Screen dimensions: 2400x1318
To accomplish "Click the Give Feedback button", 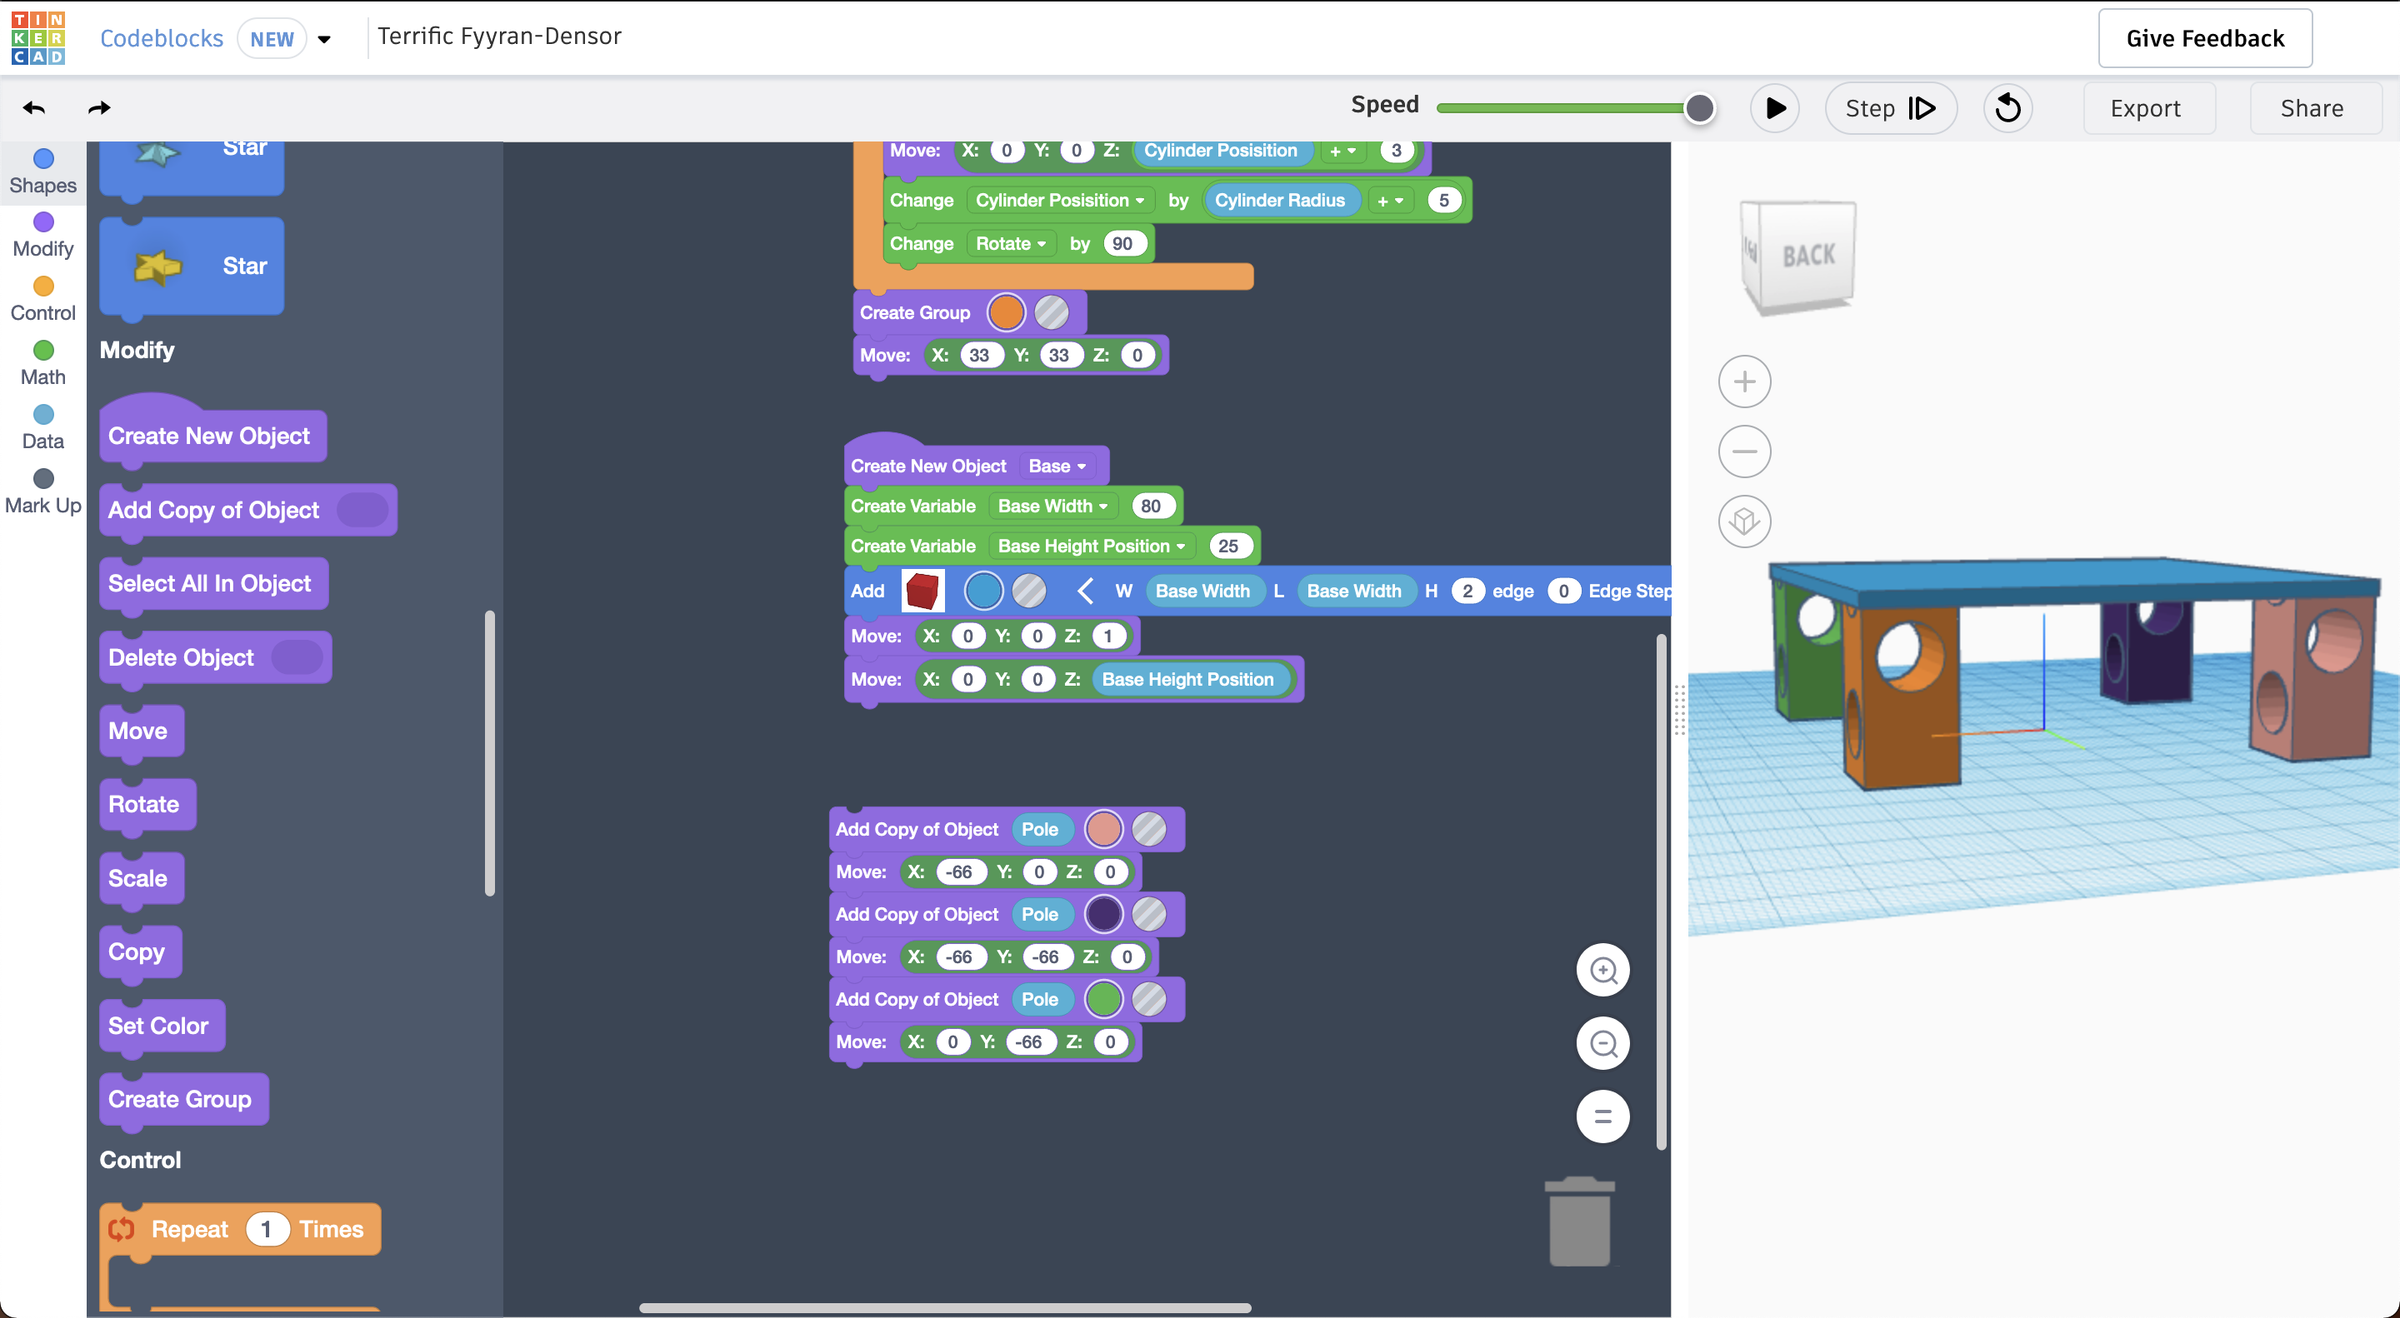I will [x=2205, y=38].
